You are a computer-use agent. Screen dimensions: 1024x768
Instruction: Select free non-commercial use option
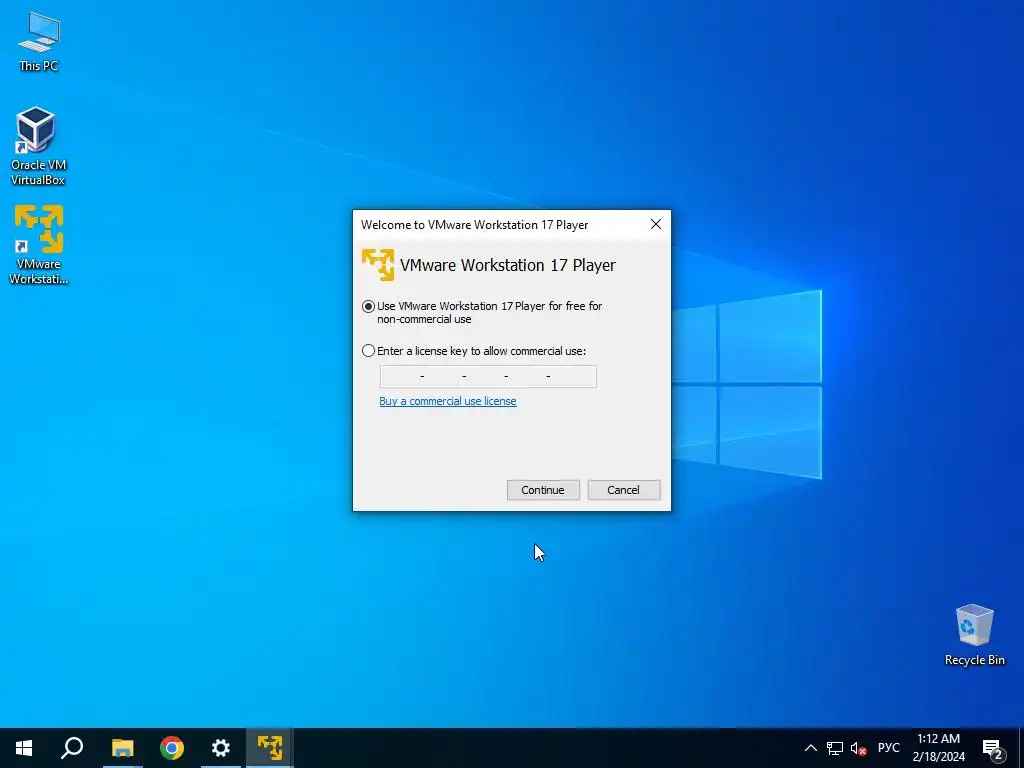(368, 306)
